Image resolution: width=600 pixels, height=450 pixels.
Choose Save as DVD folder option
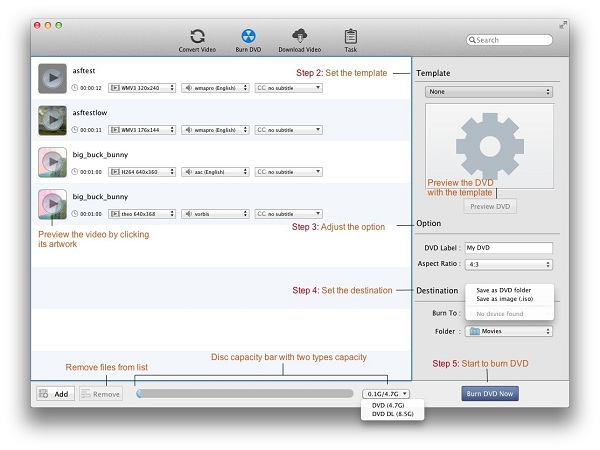pyautogui.click(x=504, y=290)
